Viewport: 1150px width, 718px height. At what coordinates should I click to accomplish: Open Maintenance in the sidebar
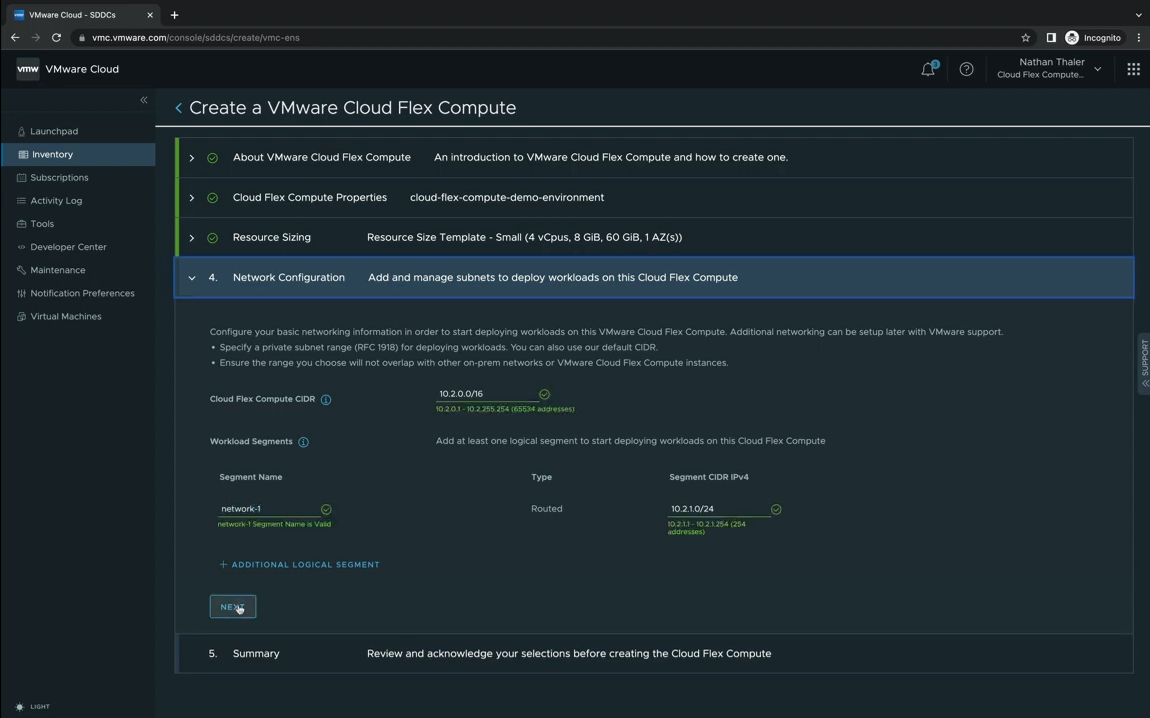pos(58,270)
